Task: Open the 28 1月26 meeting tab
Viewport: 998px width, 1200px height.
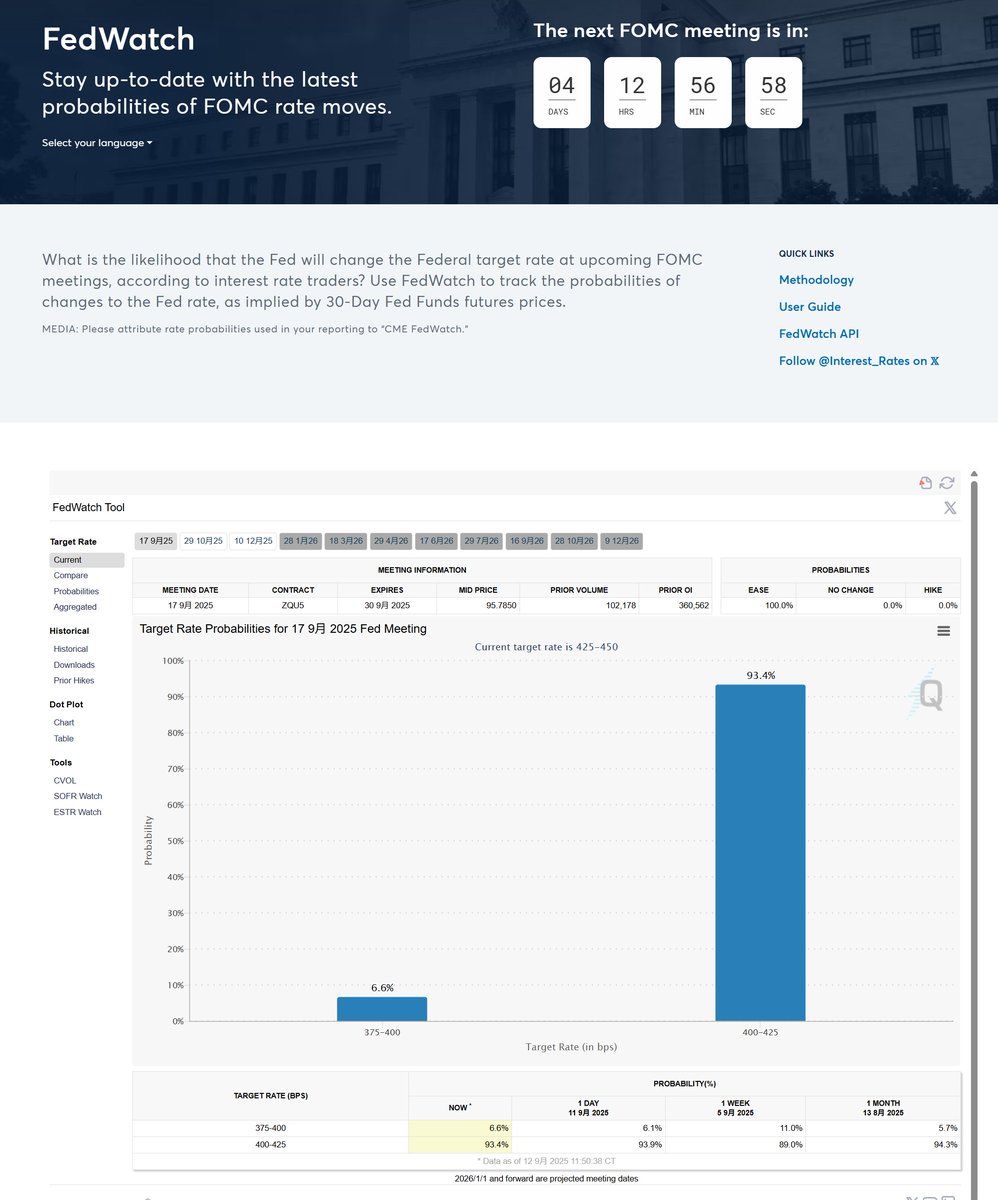Action: [301, 541]
